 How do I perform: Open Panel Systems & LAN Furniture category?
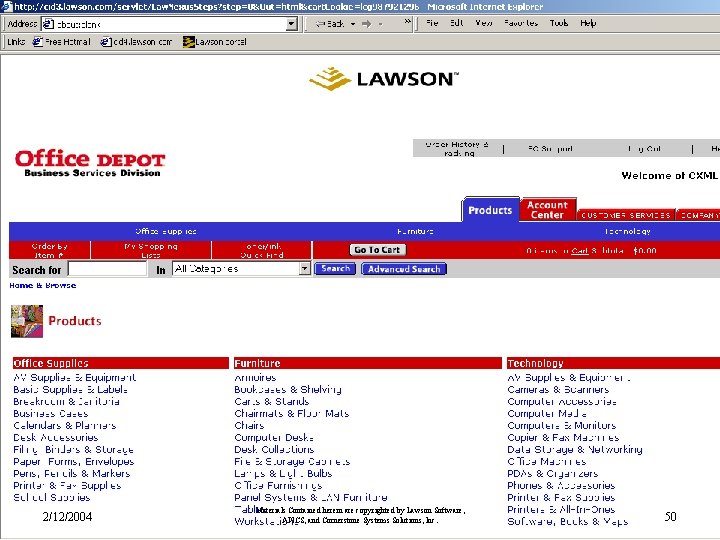pos(311,497)
